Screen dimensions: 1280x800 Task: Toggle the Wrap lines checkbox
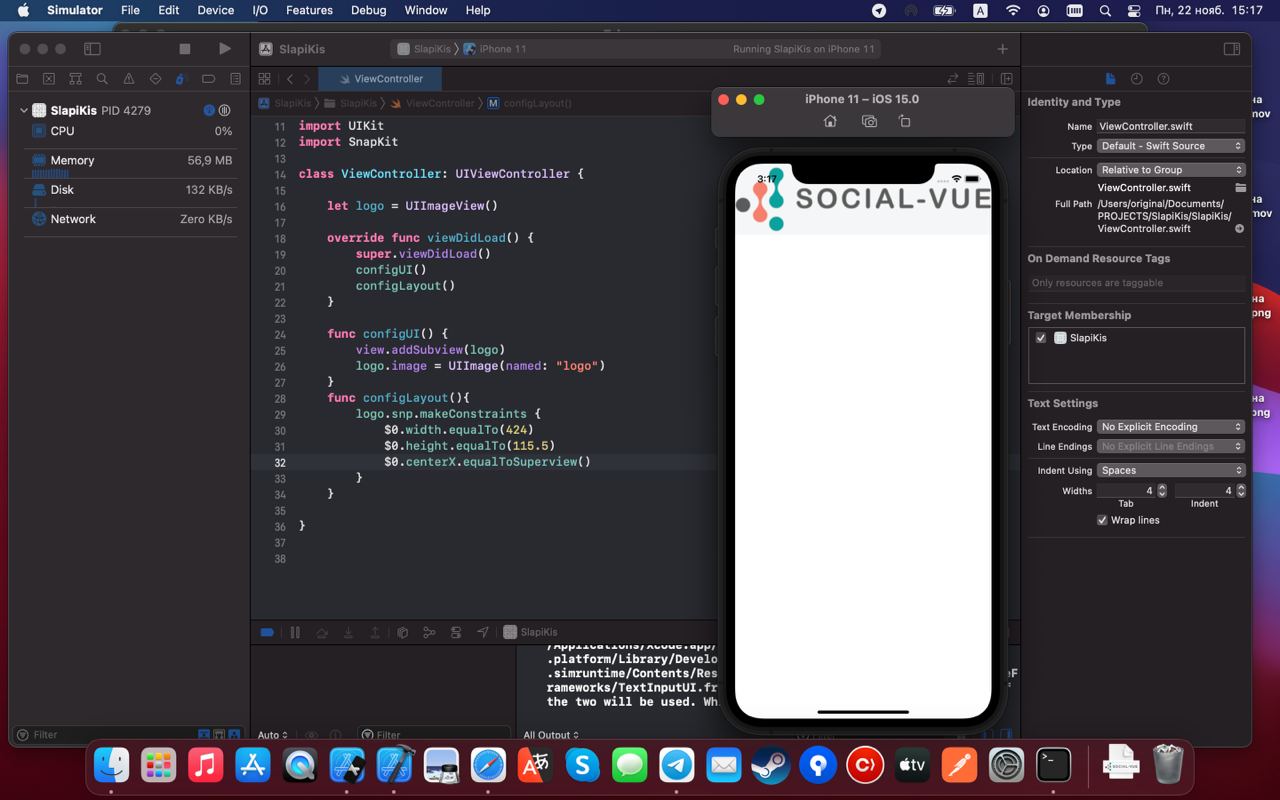(x=1102, y=520)
